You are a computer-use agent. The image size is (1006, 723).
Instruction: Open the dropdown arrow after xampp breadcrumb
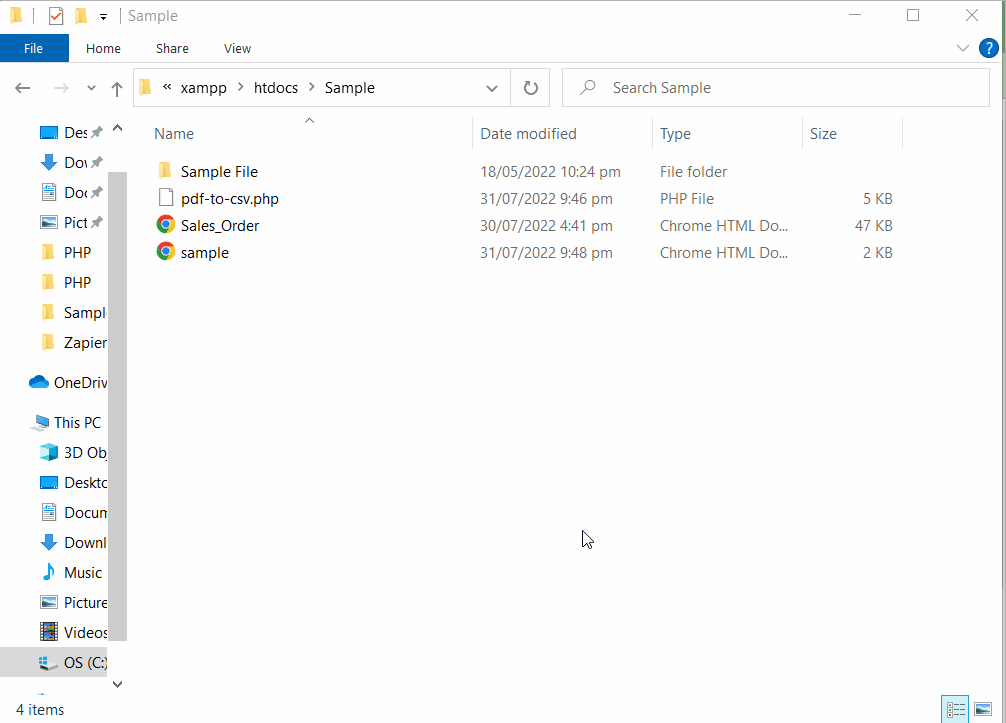pyautogui.click(x=241, y=87)
